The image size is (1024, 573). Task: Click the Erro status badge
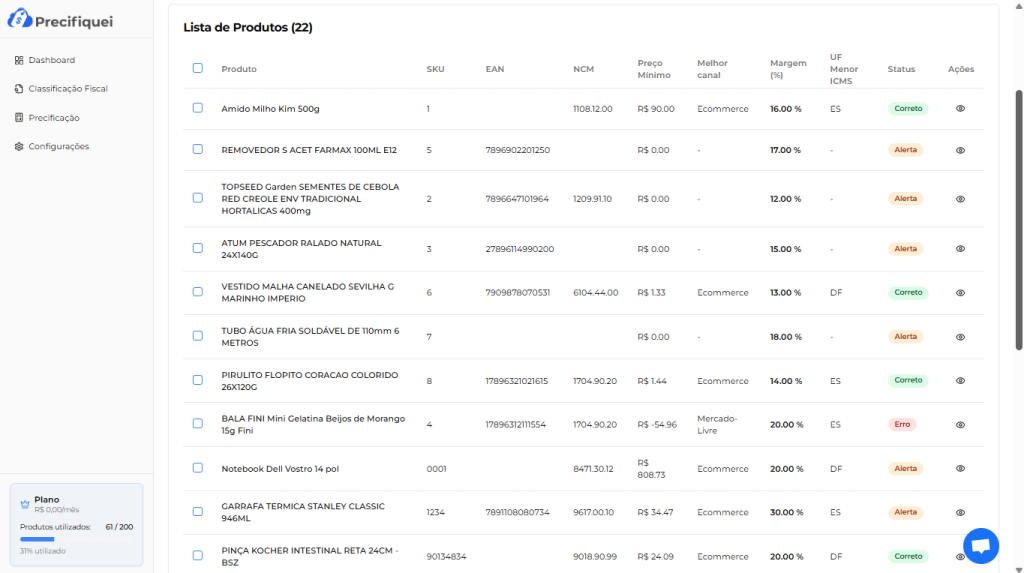[902, 424]
